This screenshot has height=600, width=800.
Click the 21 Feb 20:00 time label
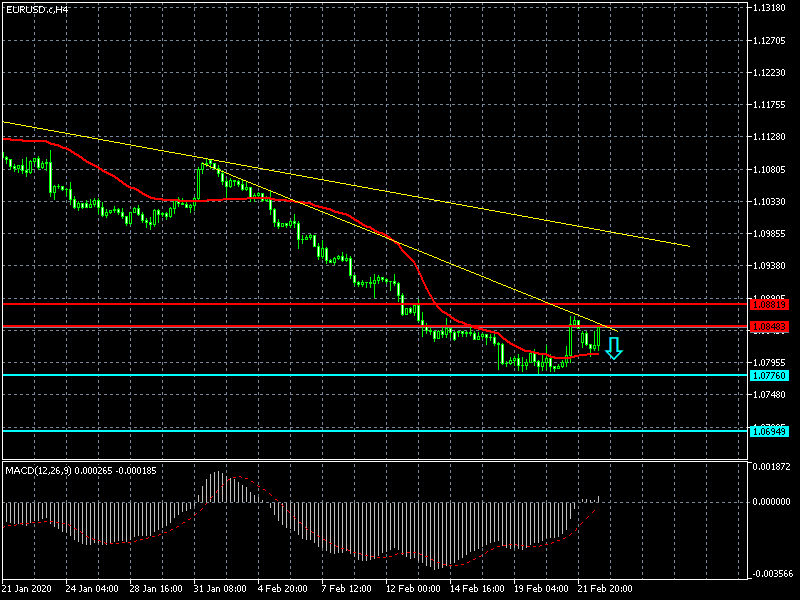pos(607,589)
